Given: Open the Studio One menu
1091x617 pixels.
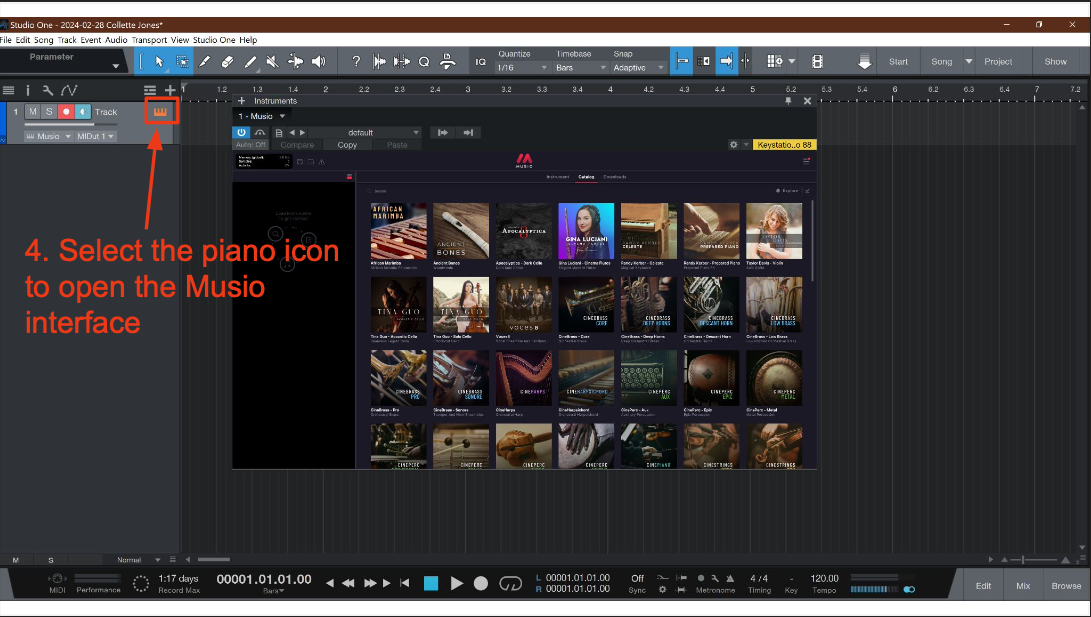Looking at the screenshot, I should [x=214, y=40].
